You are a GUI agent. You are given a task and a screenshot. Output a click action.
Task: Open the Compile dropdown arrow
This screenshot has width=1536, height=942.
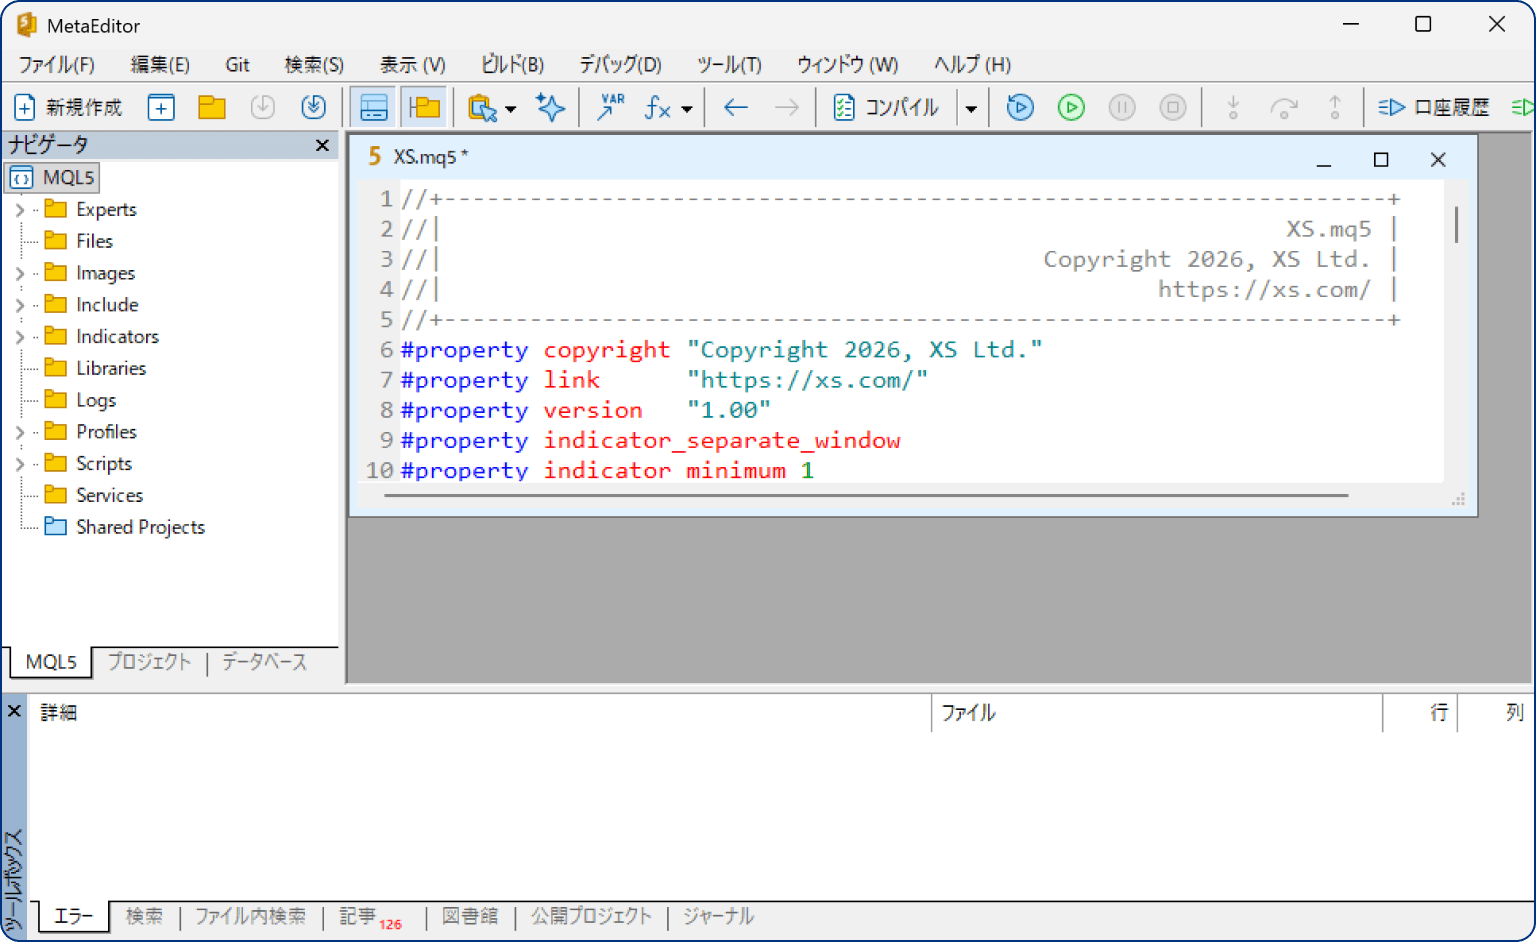click(971, 108)
